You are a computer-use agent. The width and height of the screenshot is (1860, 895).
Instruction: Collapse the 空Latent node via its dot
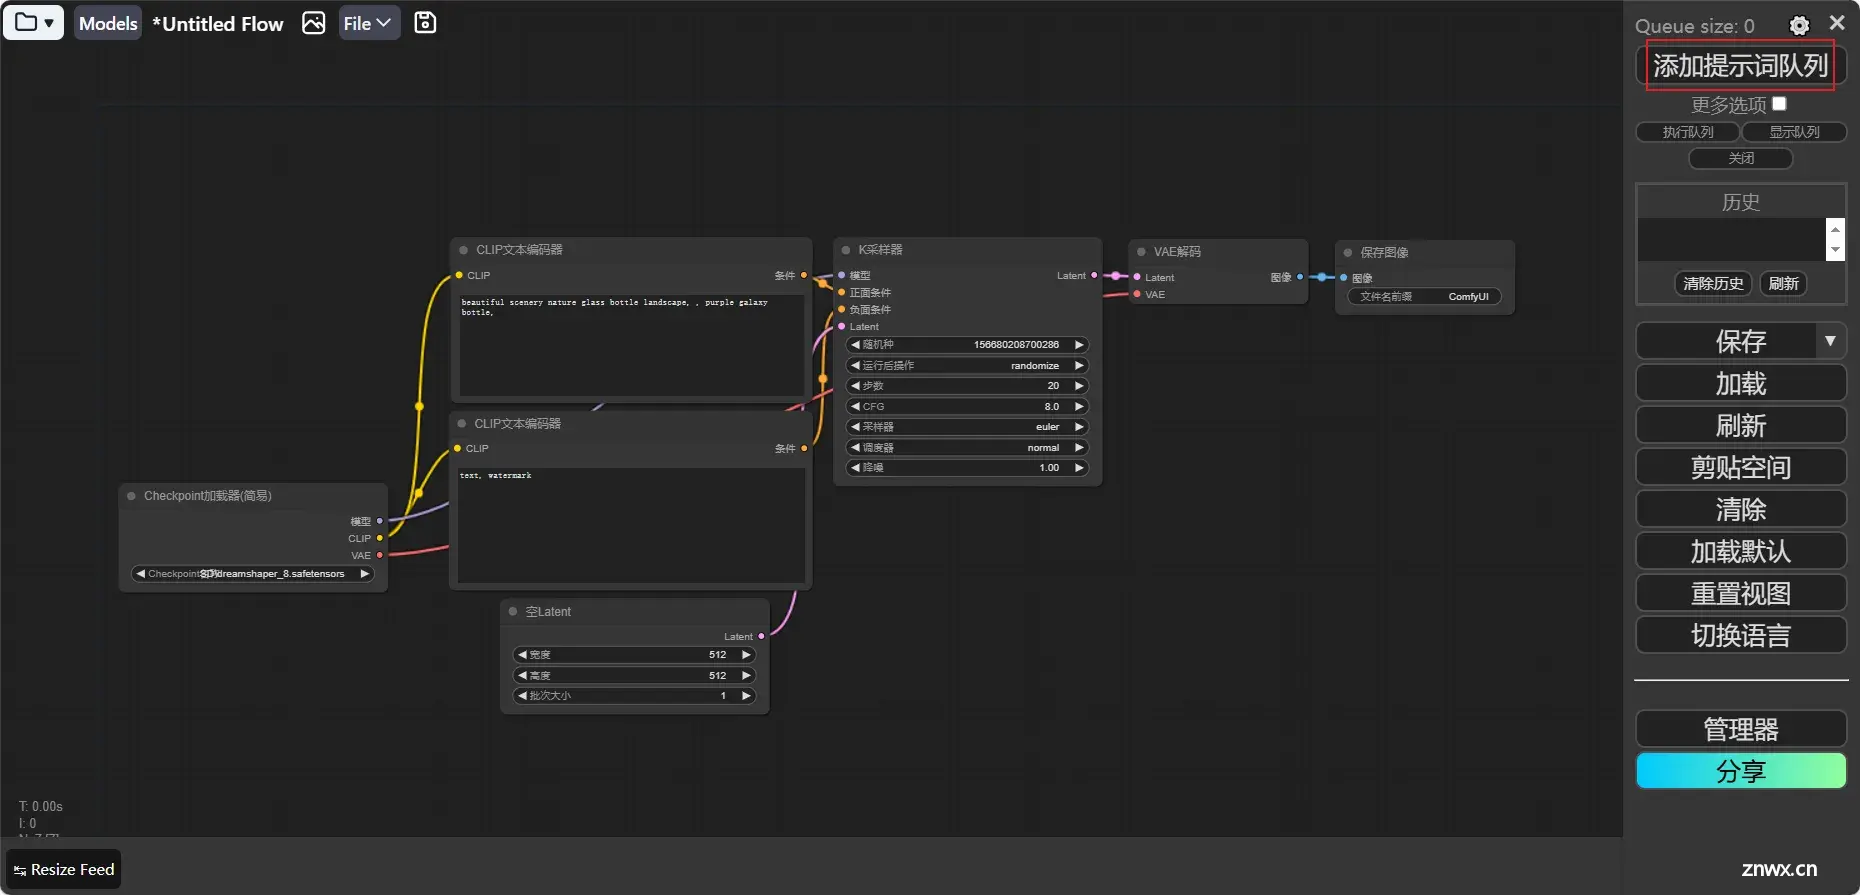513,612
